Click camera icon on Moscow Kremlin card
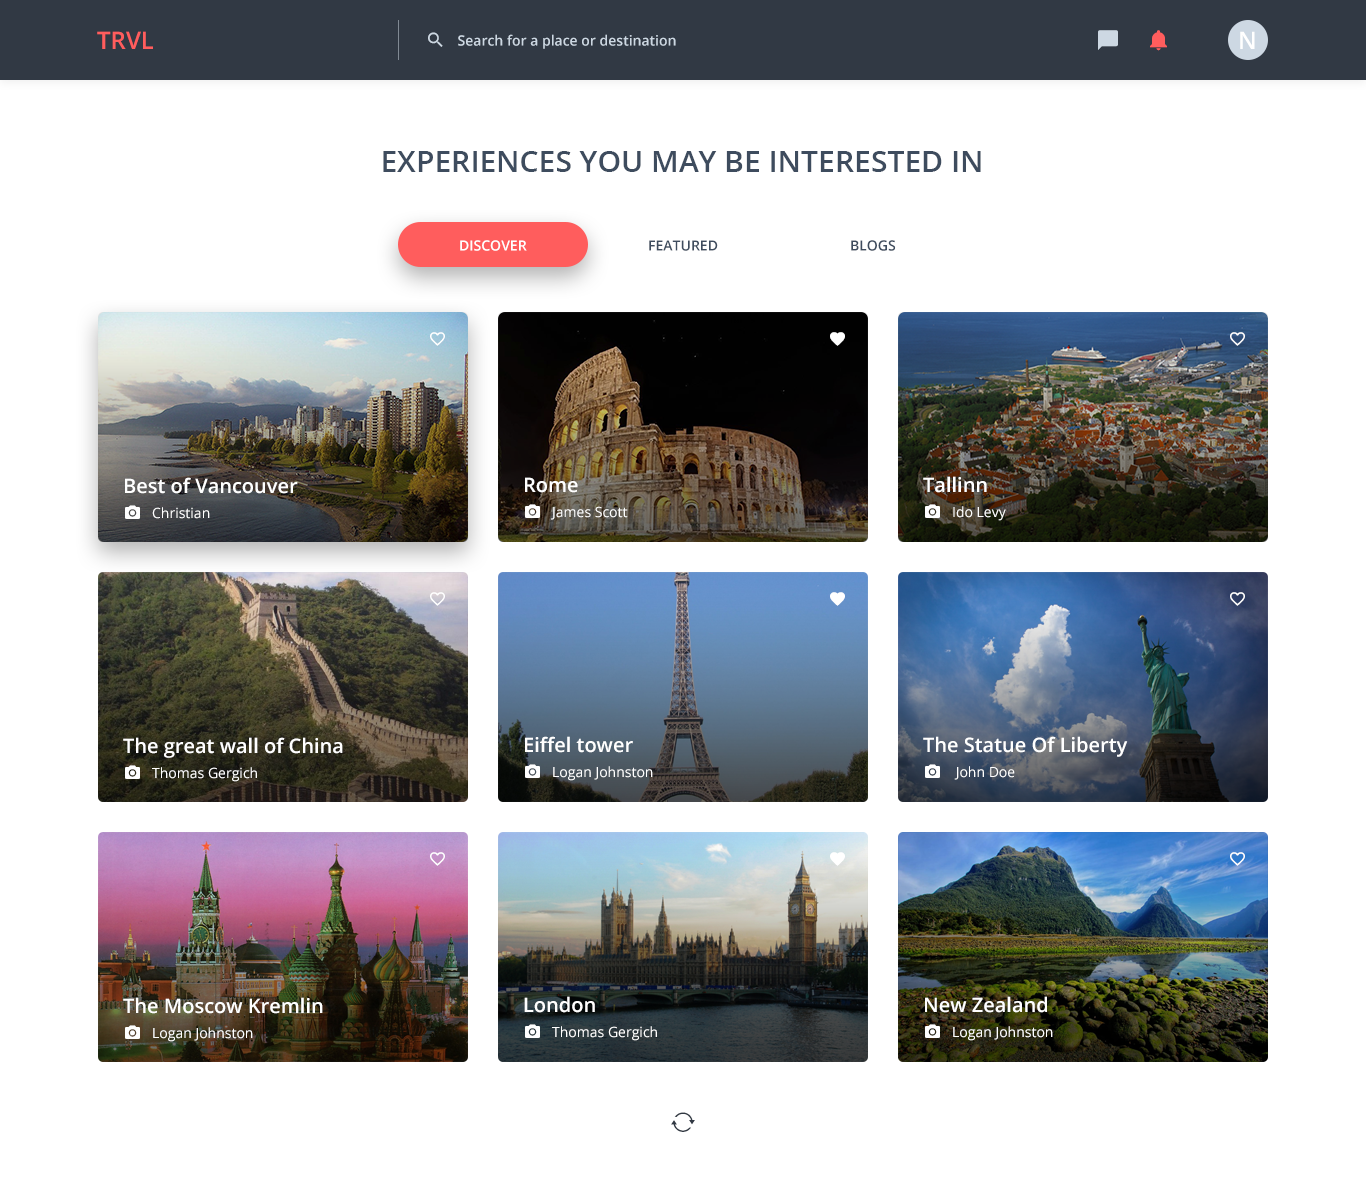The image size is (1366, 1200). pos(132,1033)
